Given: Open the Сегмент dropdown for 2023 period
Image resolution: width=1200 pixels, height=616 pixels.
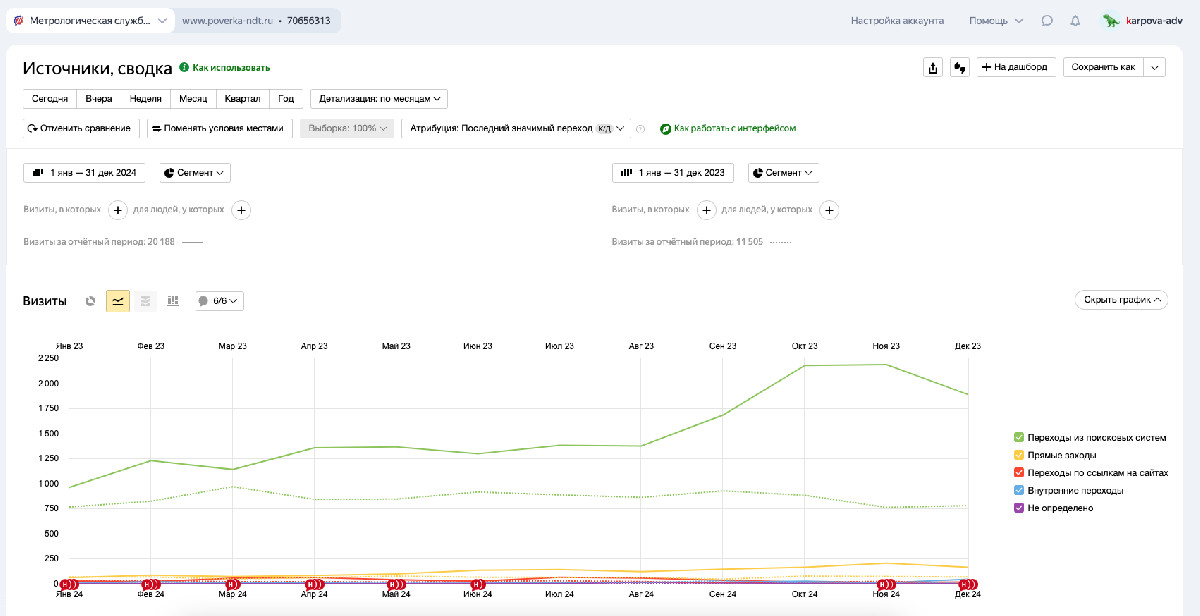Looking at the screenshot, I should tap(784, 173).
